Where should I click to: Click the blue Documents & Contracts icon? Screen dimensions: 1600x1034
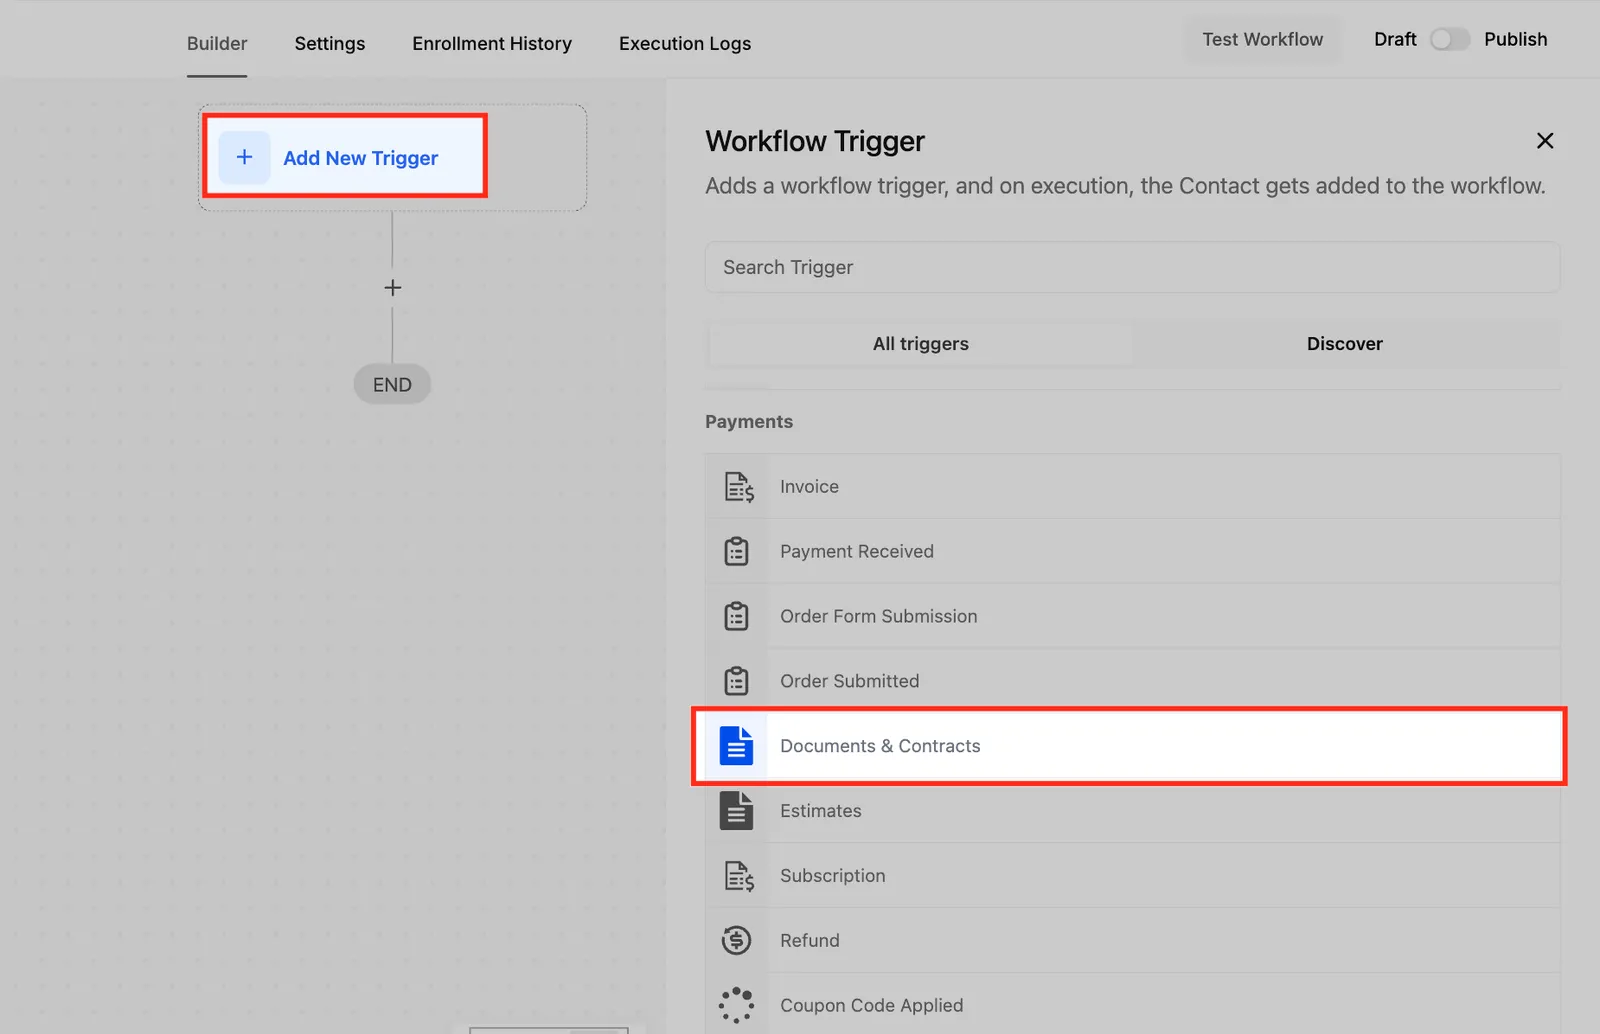pos(736,746)
